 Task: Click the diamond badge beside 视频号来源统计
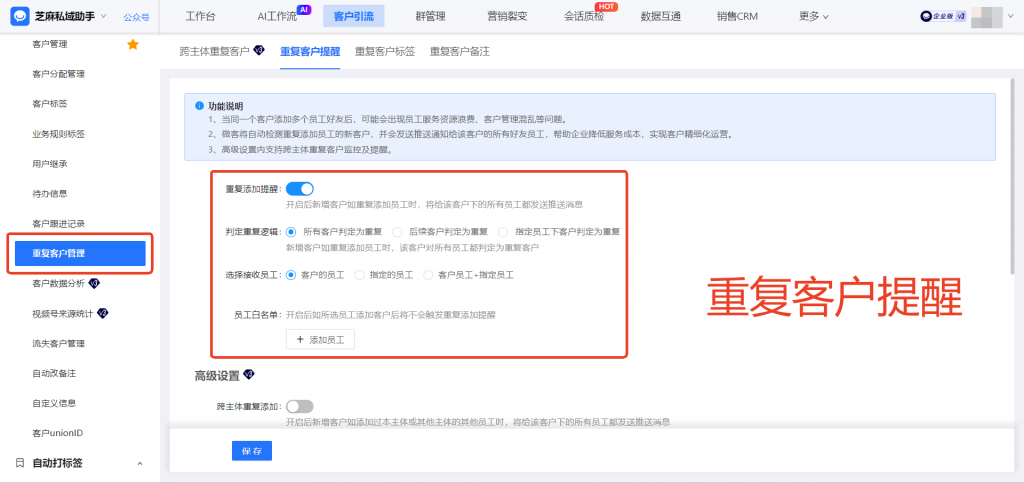click(x=103, y=313)
